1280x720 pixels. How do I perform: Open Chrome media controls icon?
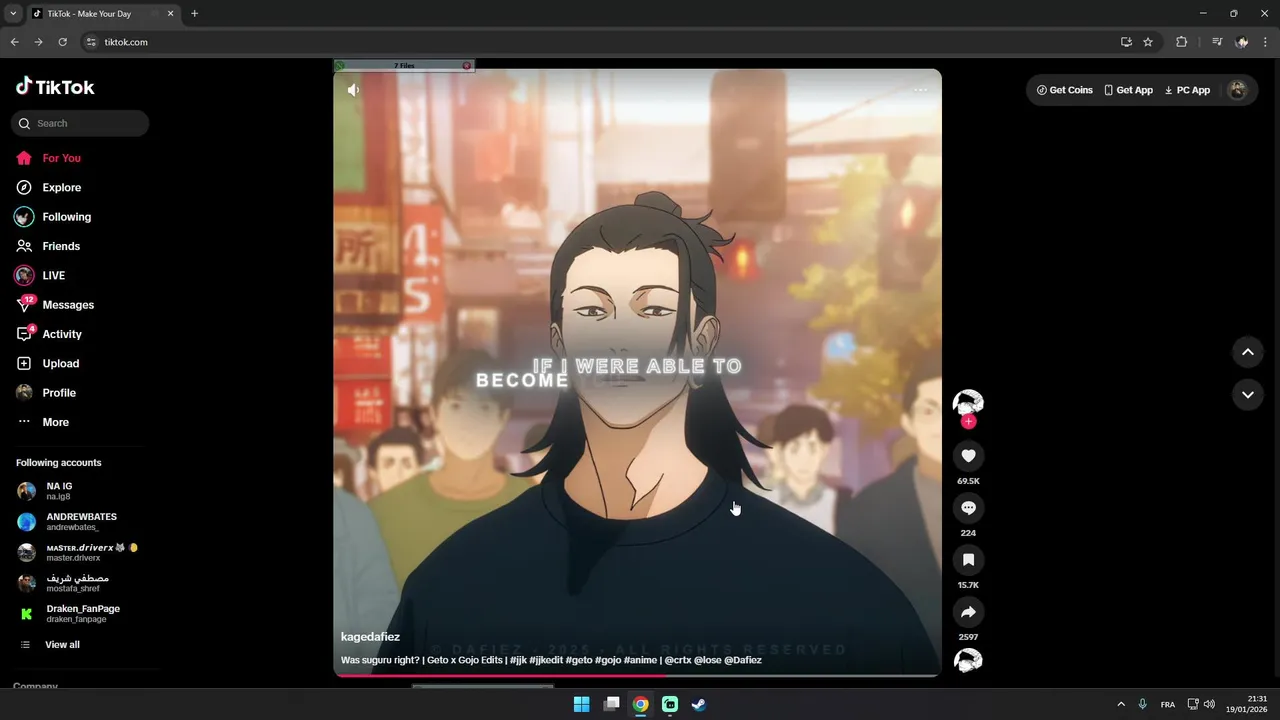(1217, 42)
